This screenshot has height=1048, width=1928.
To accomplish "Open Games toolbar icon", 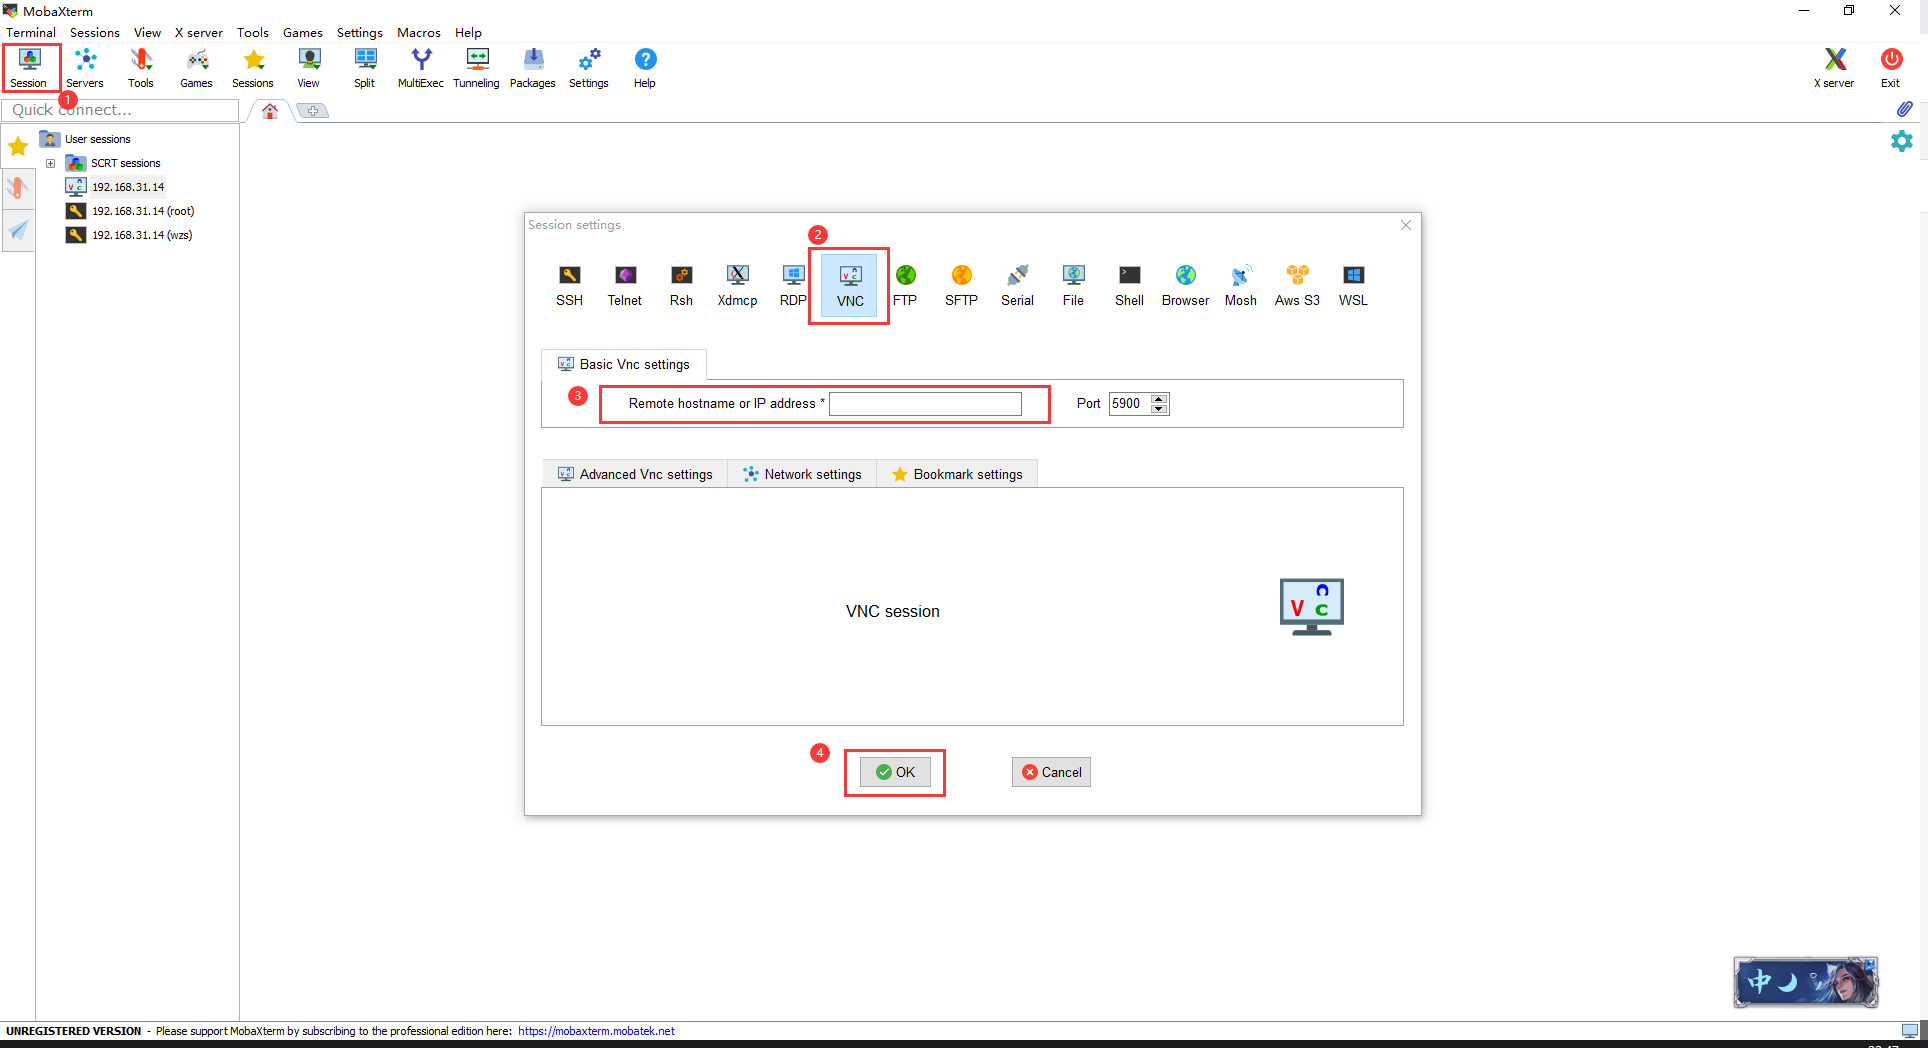I will 197,68.
